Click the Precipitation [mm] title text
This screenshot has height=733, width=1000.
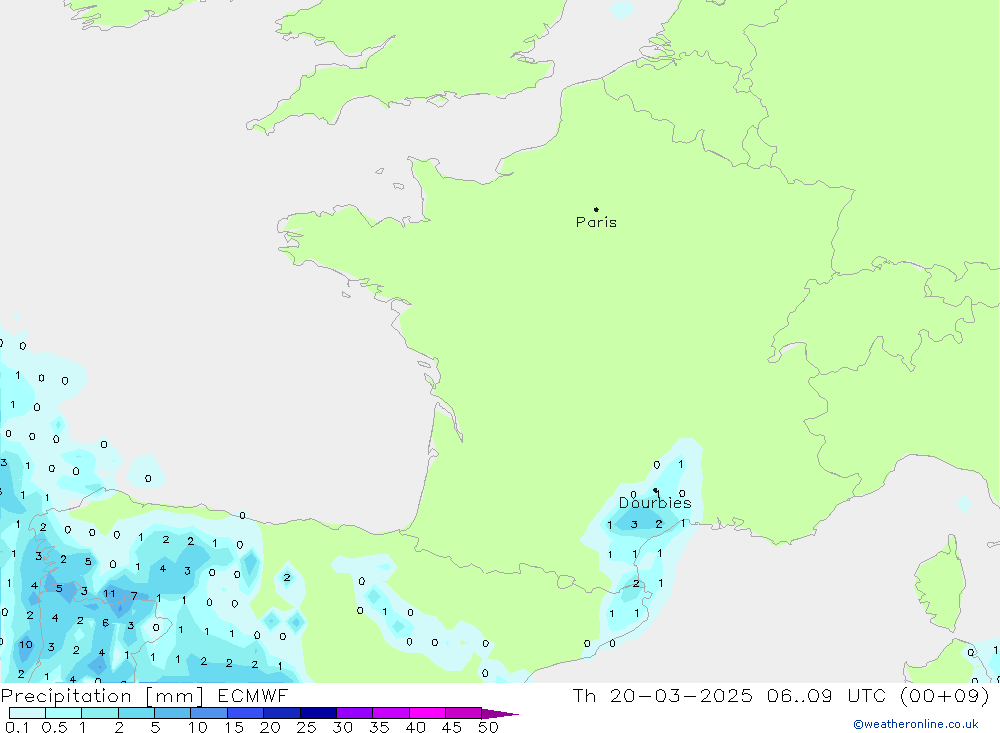click(x=102, y=695)
